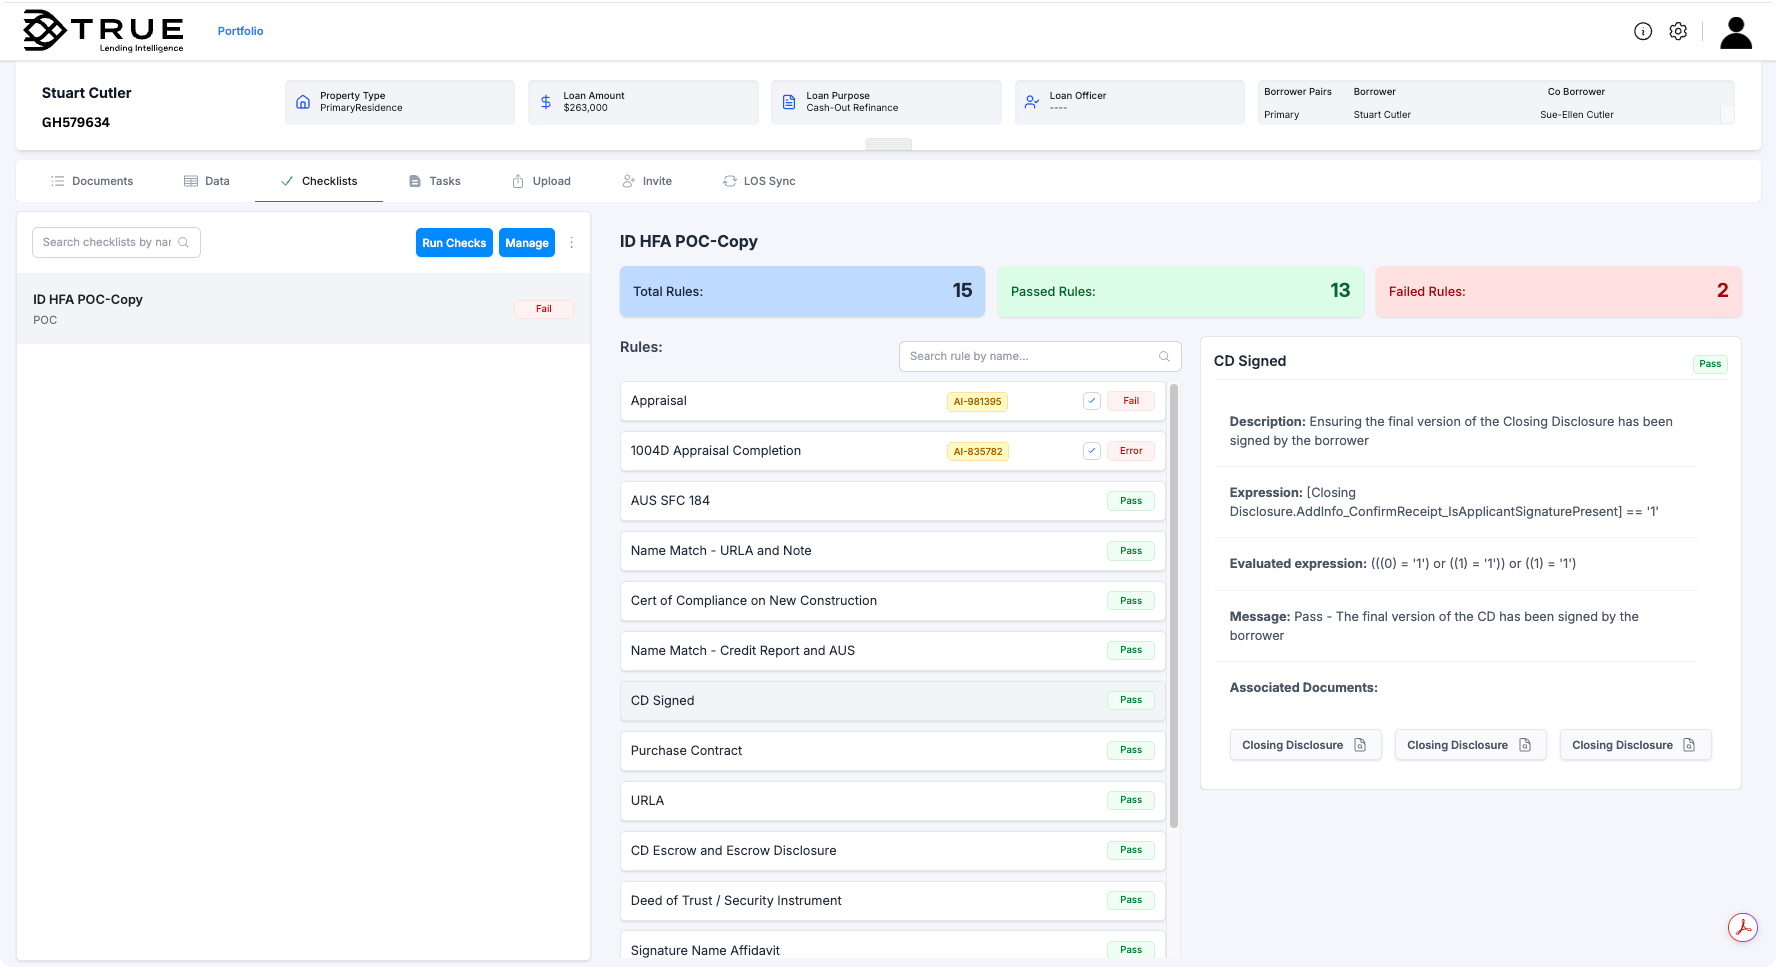Click the Run Checks button
Screen dimensions: 1776x967
point(454,242)
